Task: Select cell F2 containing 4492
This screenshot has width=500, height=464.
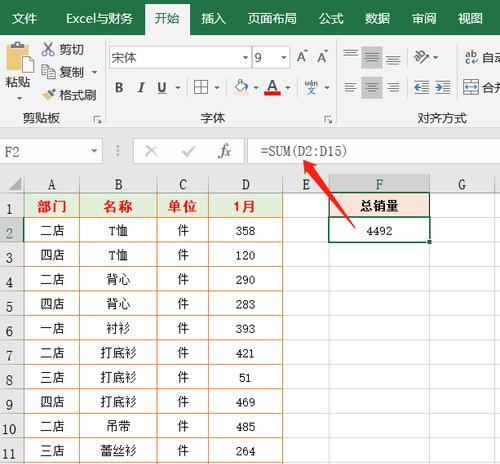Action: [379, 230]
